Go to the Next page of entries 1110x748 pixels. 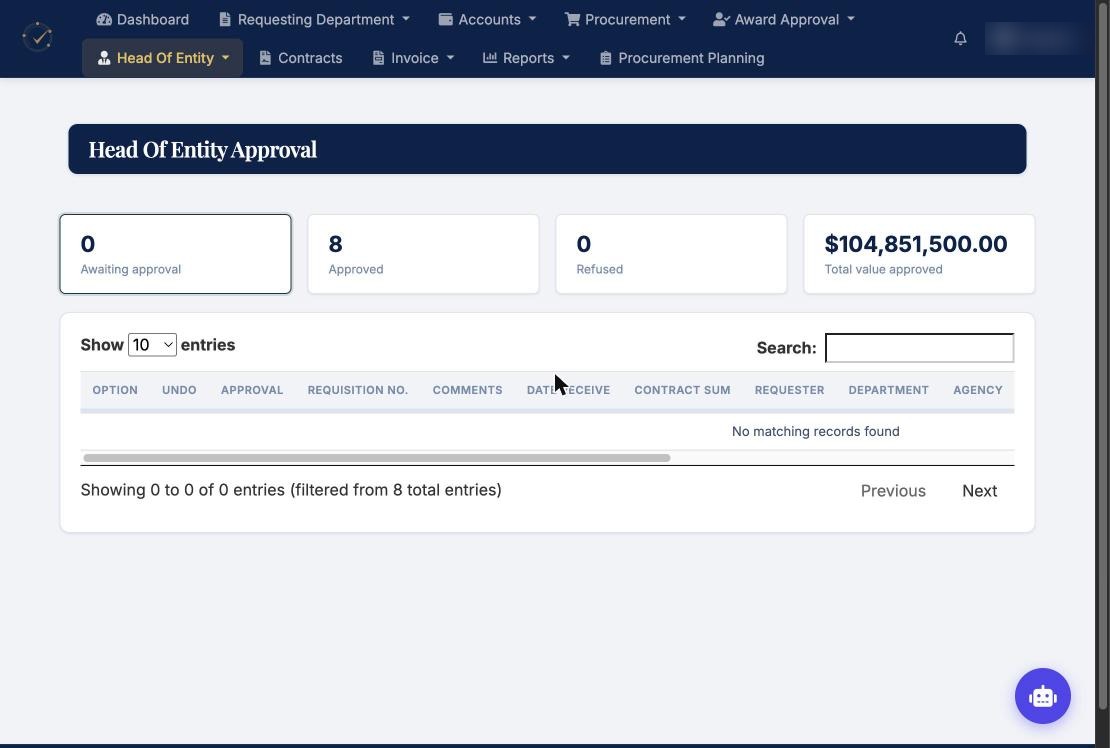pyautogui.click(x=979, y=490)
